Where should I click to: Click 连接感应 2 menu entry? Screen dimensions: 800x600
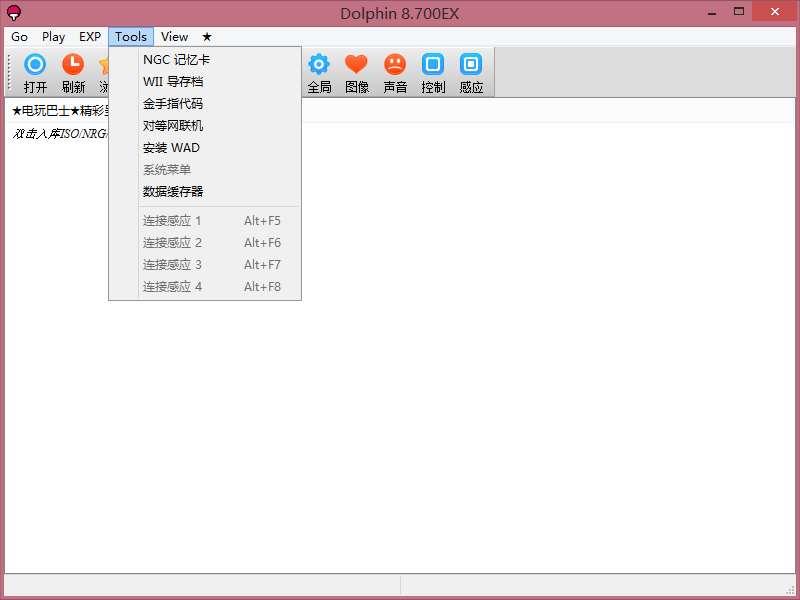(205, 242)
